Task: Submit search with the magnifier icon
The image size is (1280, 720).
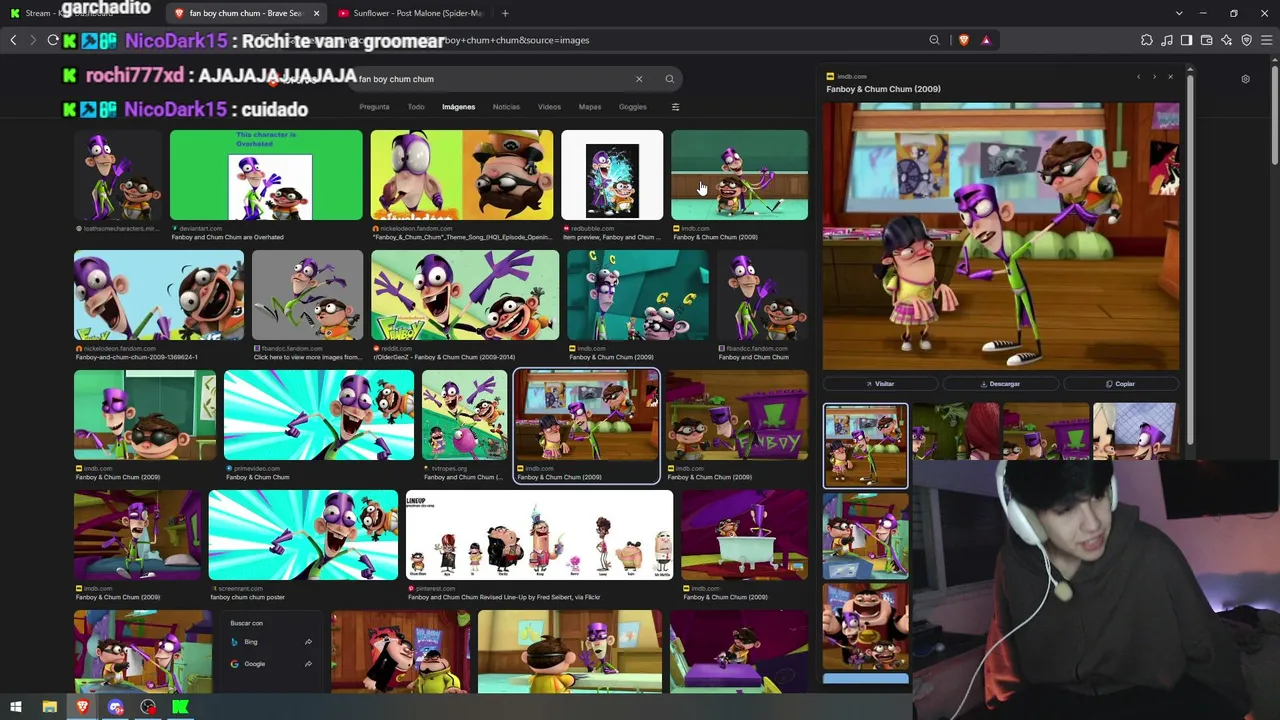Action: click(x=670, y=79)
